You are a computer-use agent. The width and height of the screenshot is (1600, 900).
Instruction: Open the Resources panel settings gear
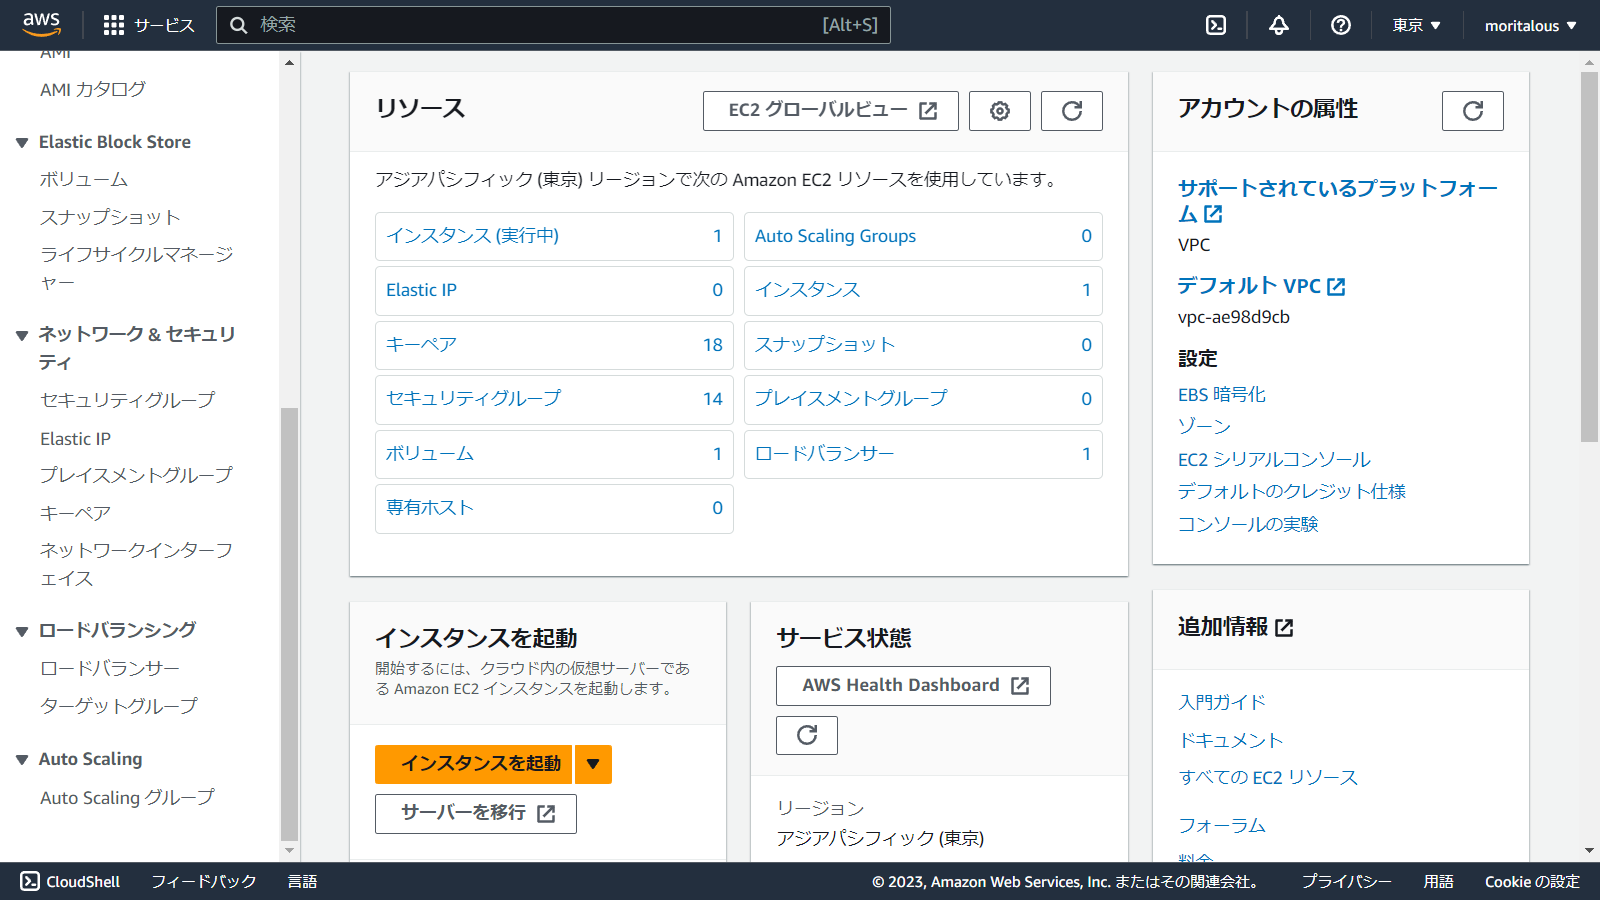(x=999, y=111)
